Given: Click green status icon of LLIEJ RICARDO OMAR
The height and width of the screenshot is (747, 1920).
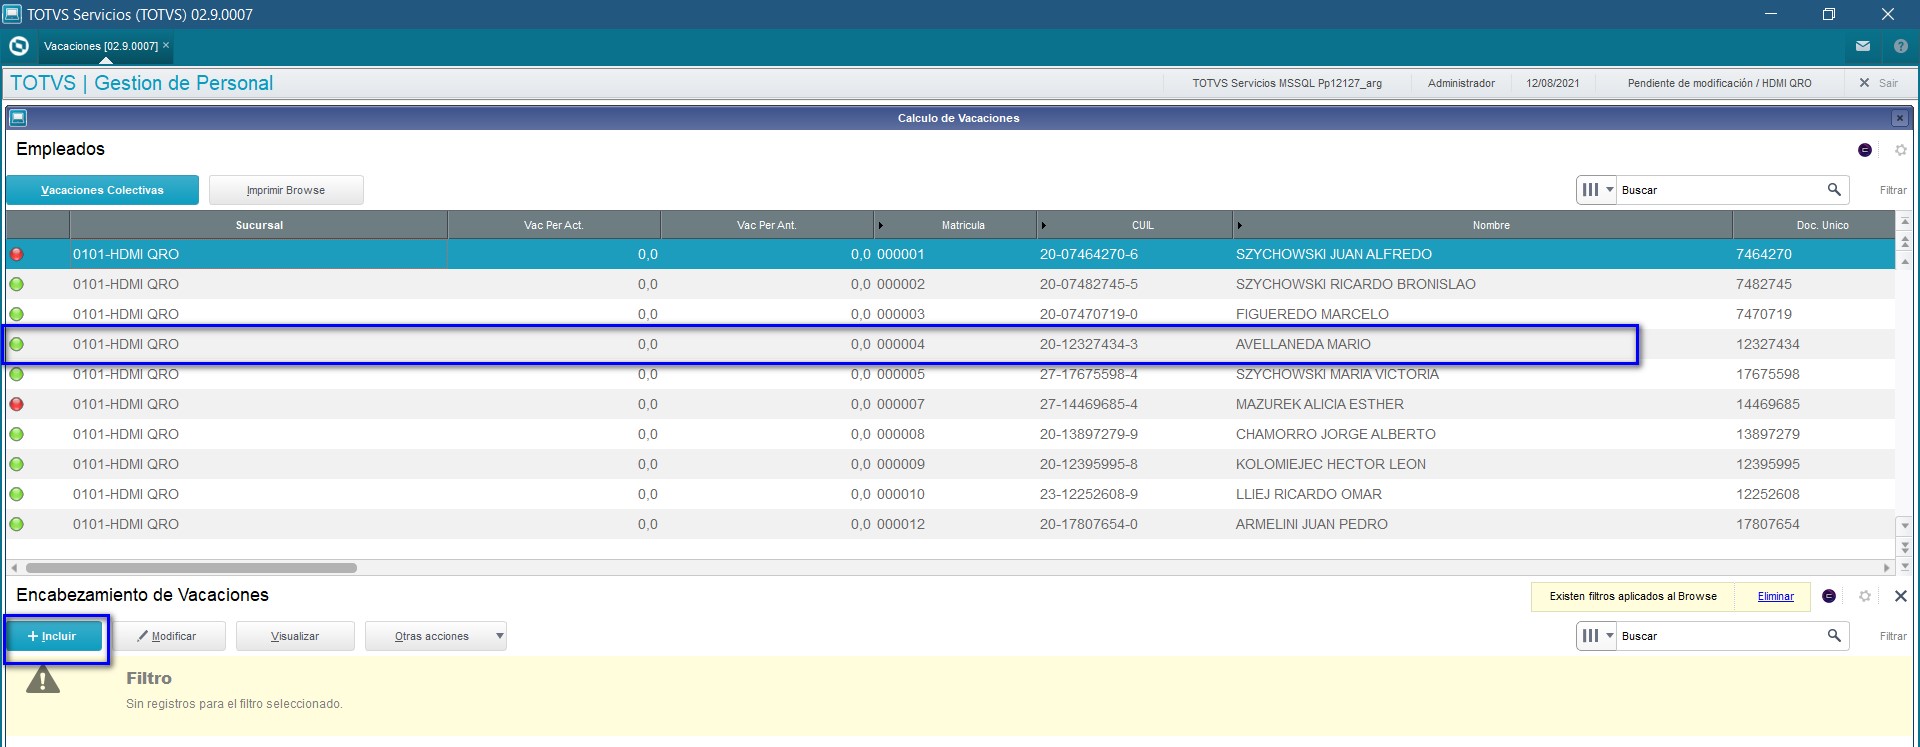Looking at the screenshot, I should pyautogui.click(x=17, y=494).
